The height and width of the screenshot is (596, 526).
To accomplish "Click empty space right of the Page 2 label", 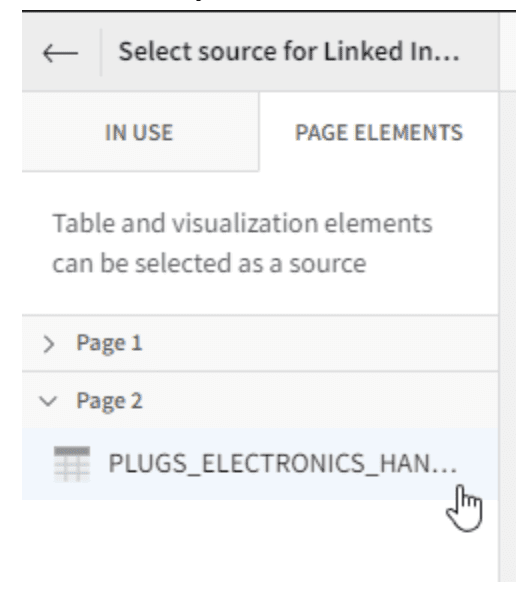I will point(319,401).
